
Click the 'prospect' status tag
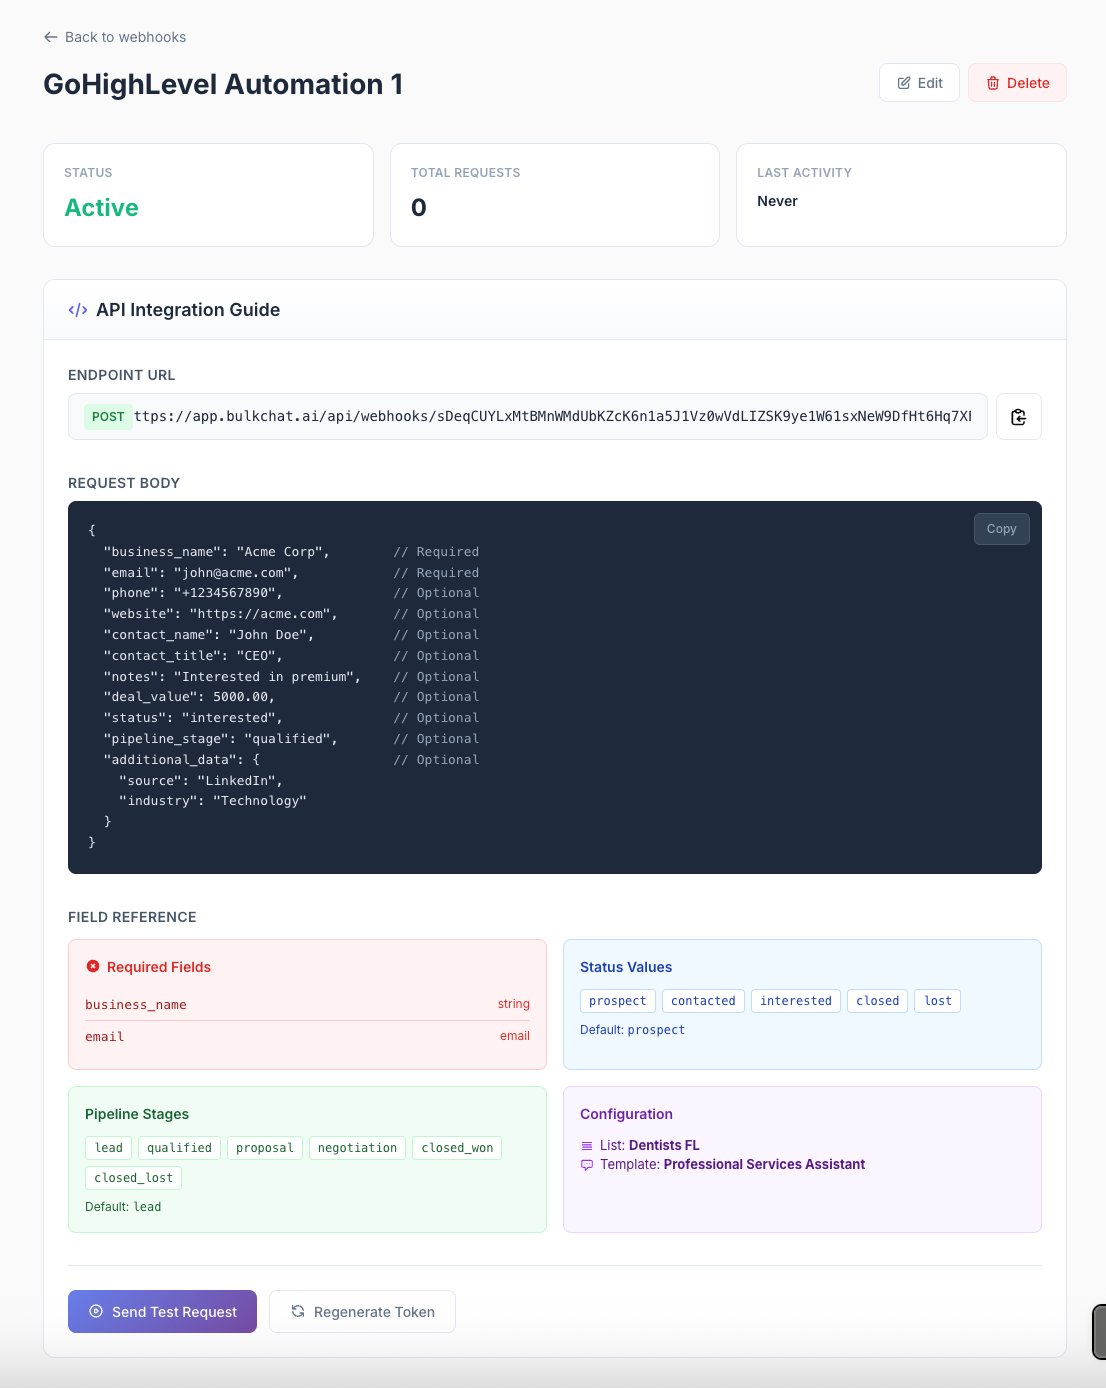(x=617, y=1001)
